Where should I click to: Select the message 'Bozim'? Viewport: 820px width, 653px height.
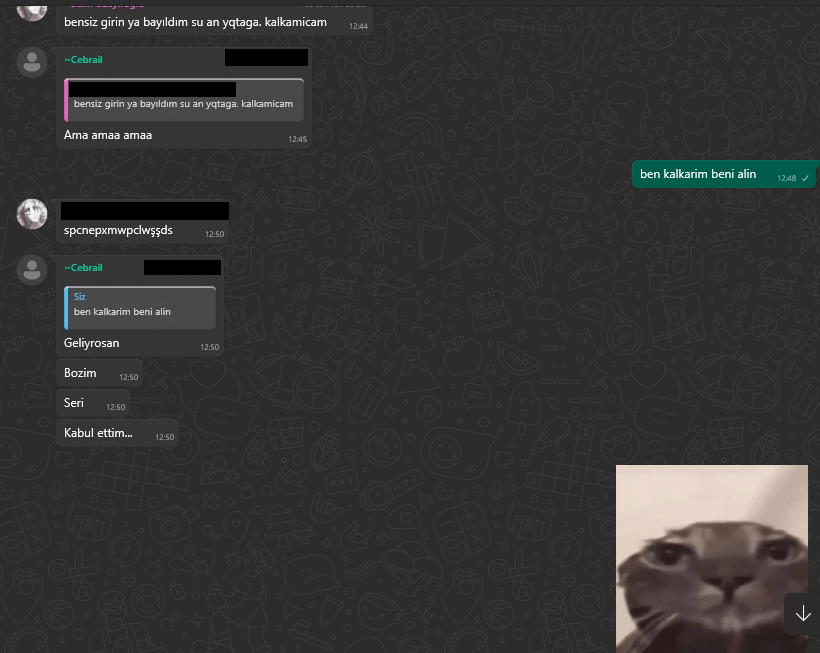[x=99, y=373]
